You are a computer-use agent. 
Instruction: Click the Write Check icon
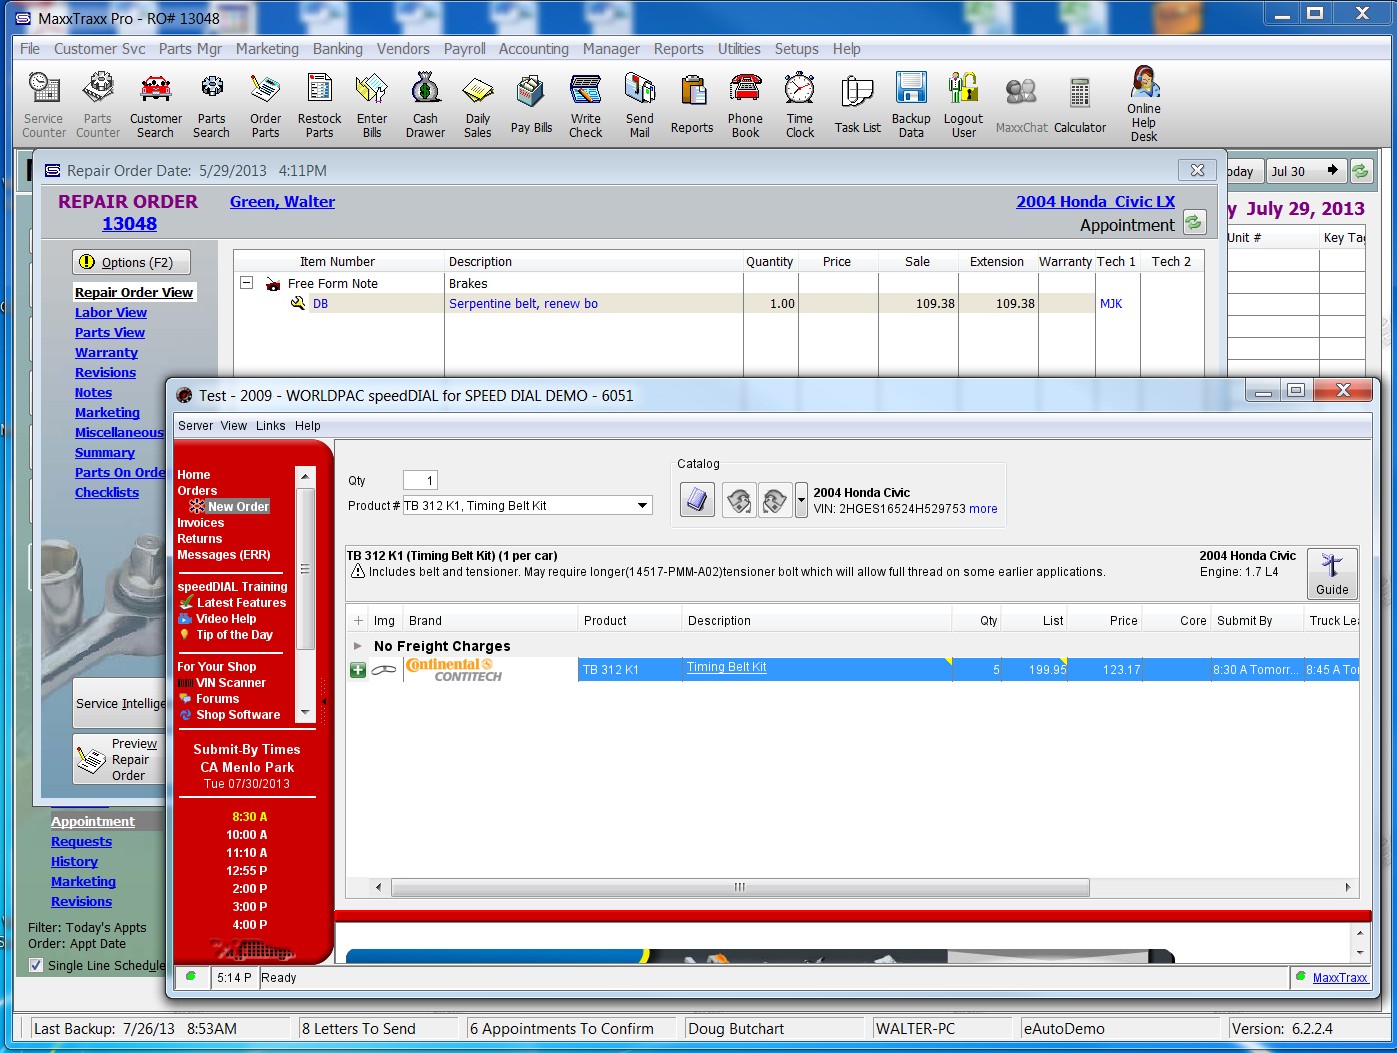tap(586, 105)
